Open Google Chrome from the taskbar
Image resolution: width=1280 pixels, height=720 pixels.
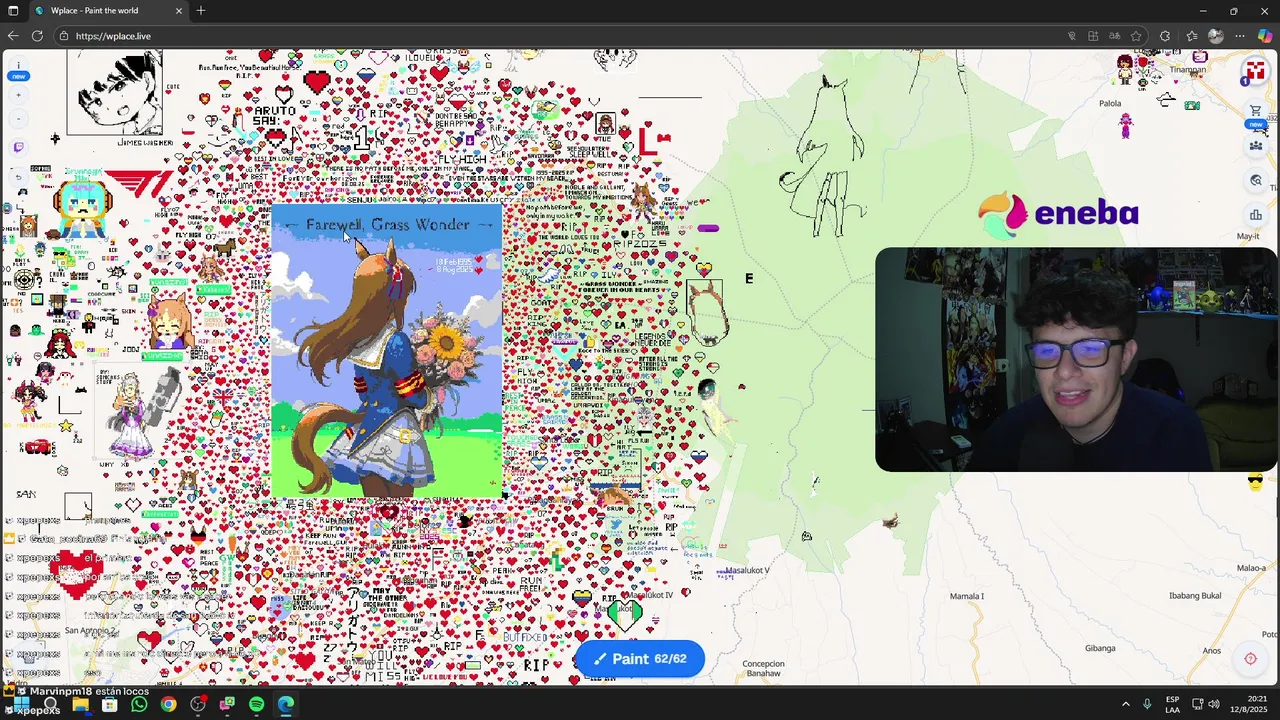click(168, 705)
